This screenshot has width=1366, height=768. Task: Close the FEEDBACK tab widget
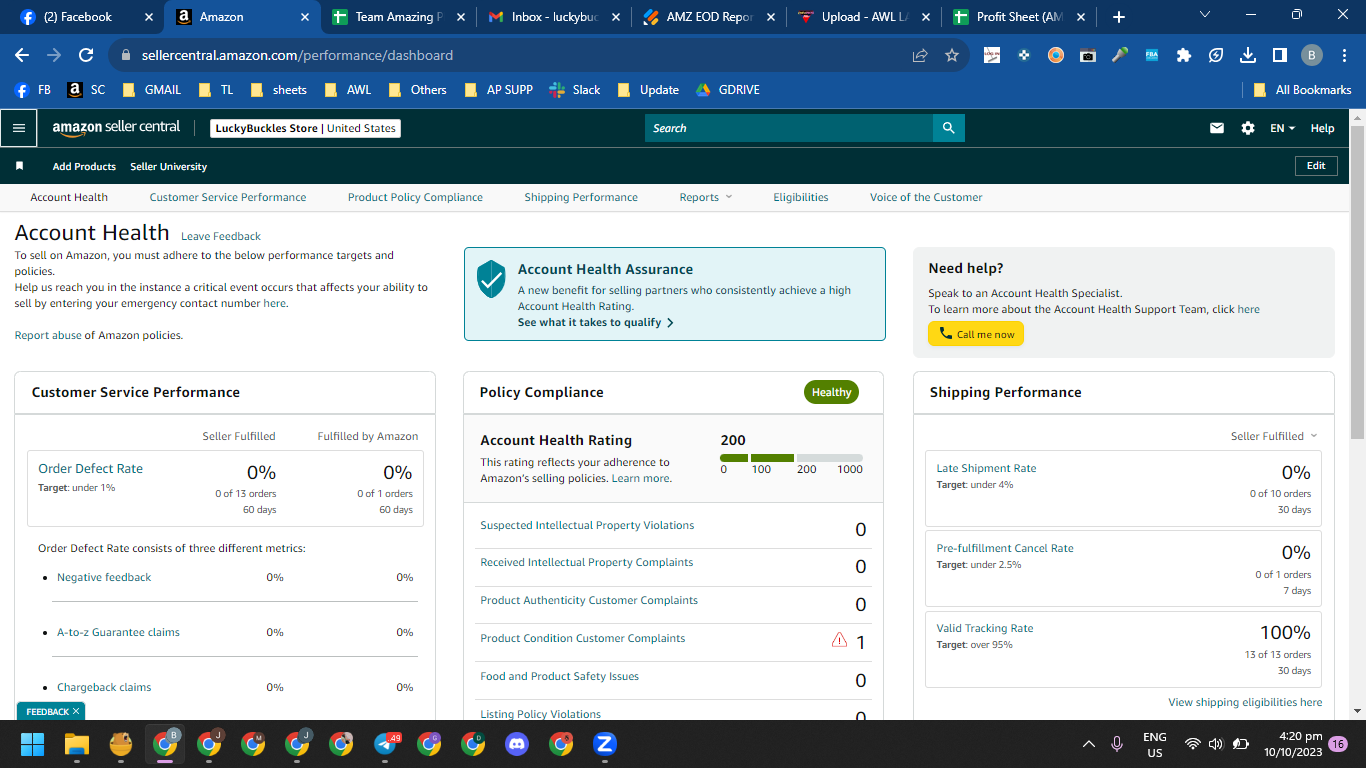76,711
